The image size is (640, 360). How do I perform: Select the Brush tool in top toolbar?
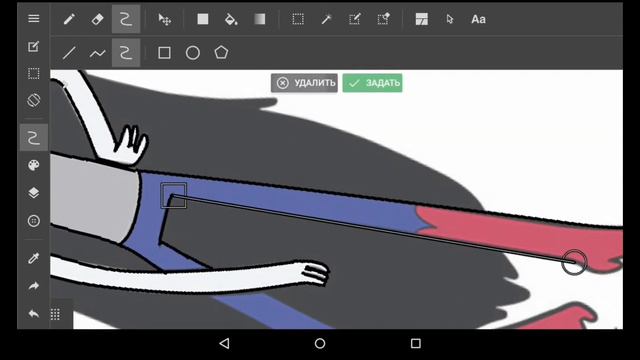click(x=69, y=19)
